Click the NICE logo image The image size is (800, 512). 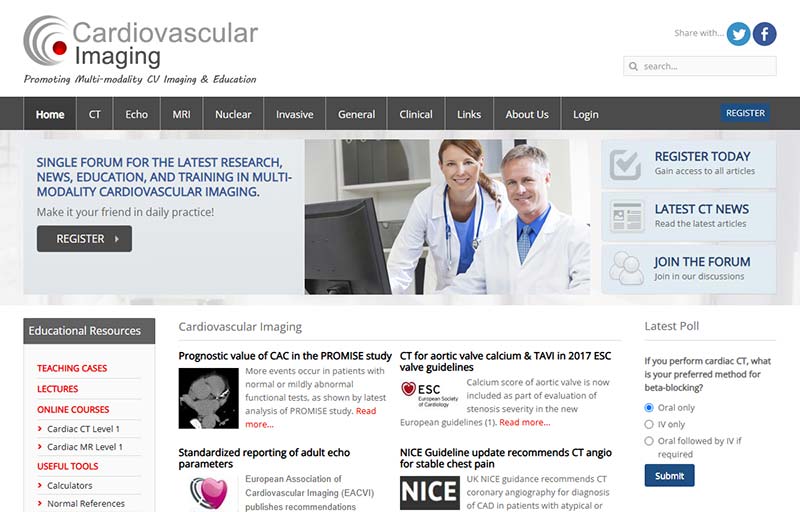click(430, 493)
